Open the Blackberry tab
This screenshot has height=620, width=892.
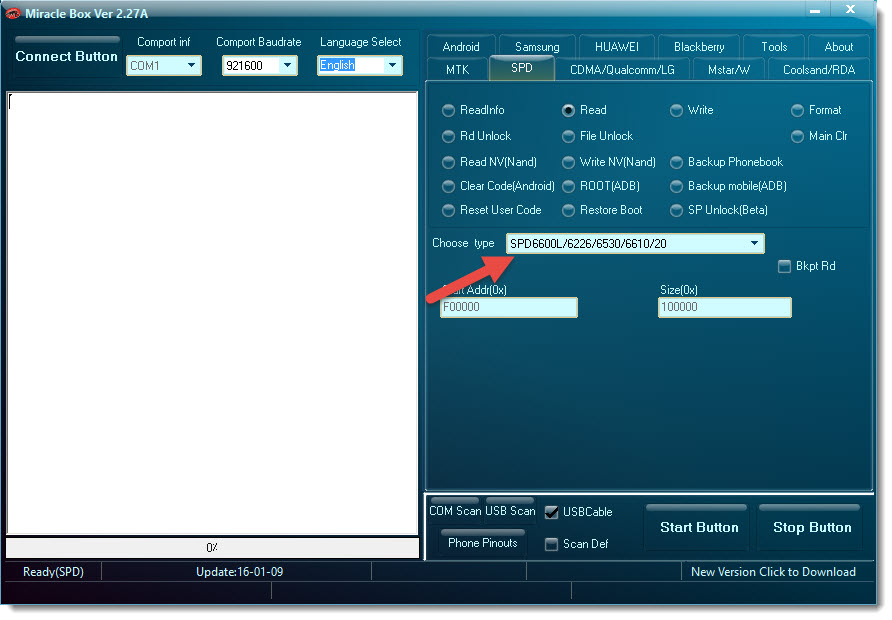point(699,47)
